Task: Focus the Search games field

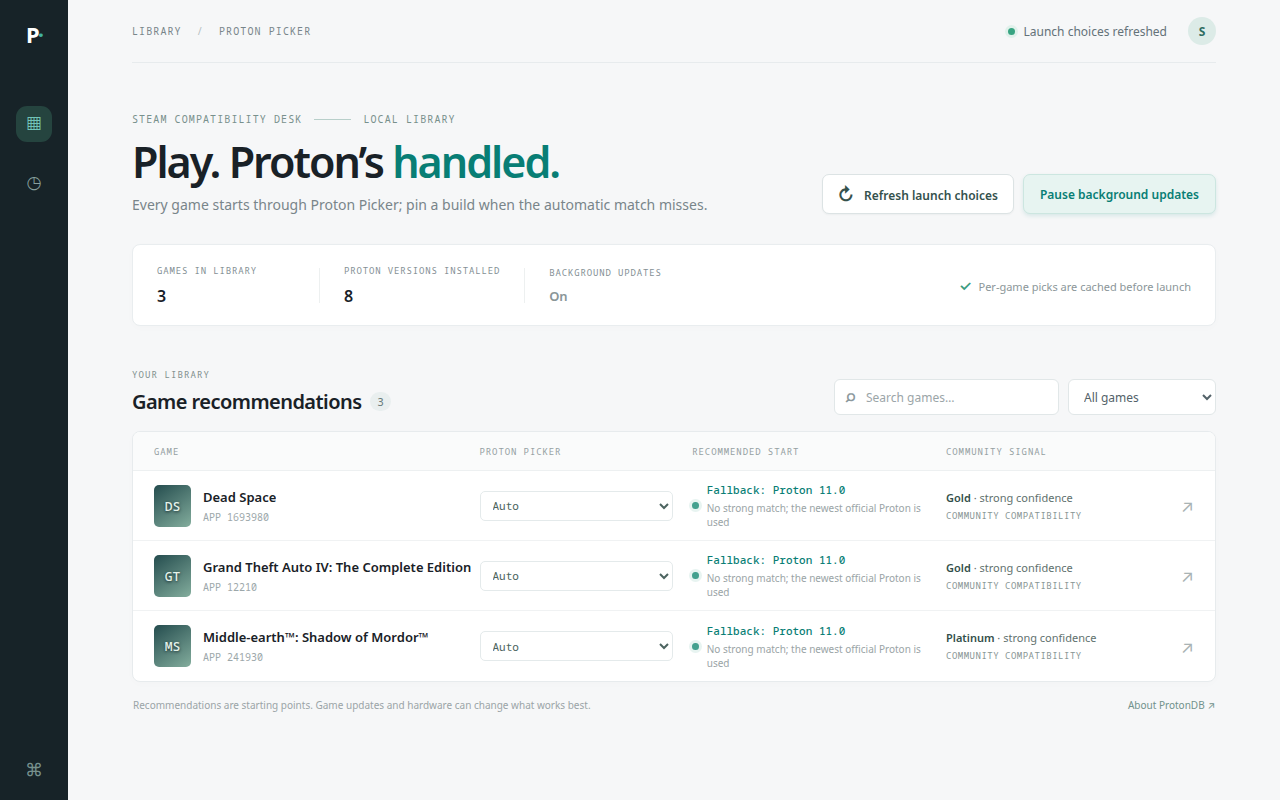Action: [946, 397]
